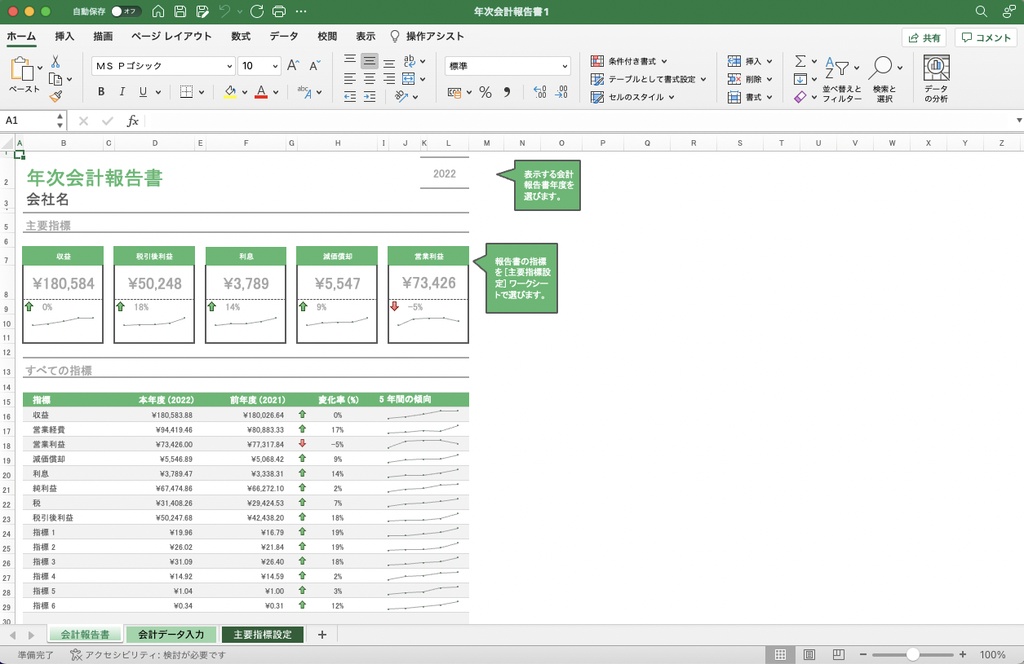
Task: Apply yellow fill color bucket
Action: pyautogui.click(x=230, y=92)
